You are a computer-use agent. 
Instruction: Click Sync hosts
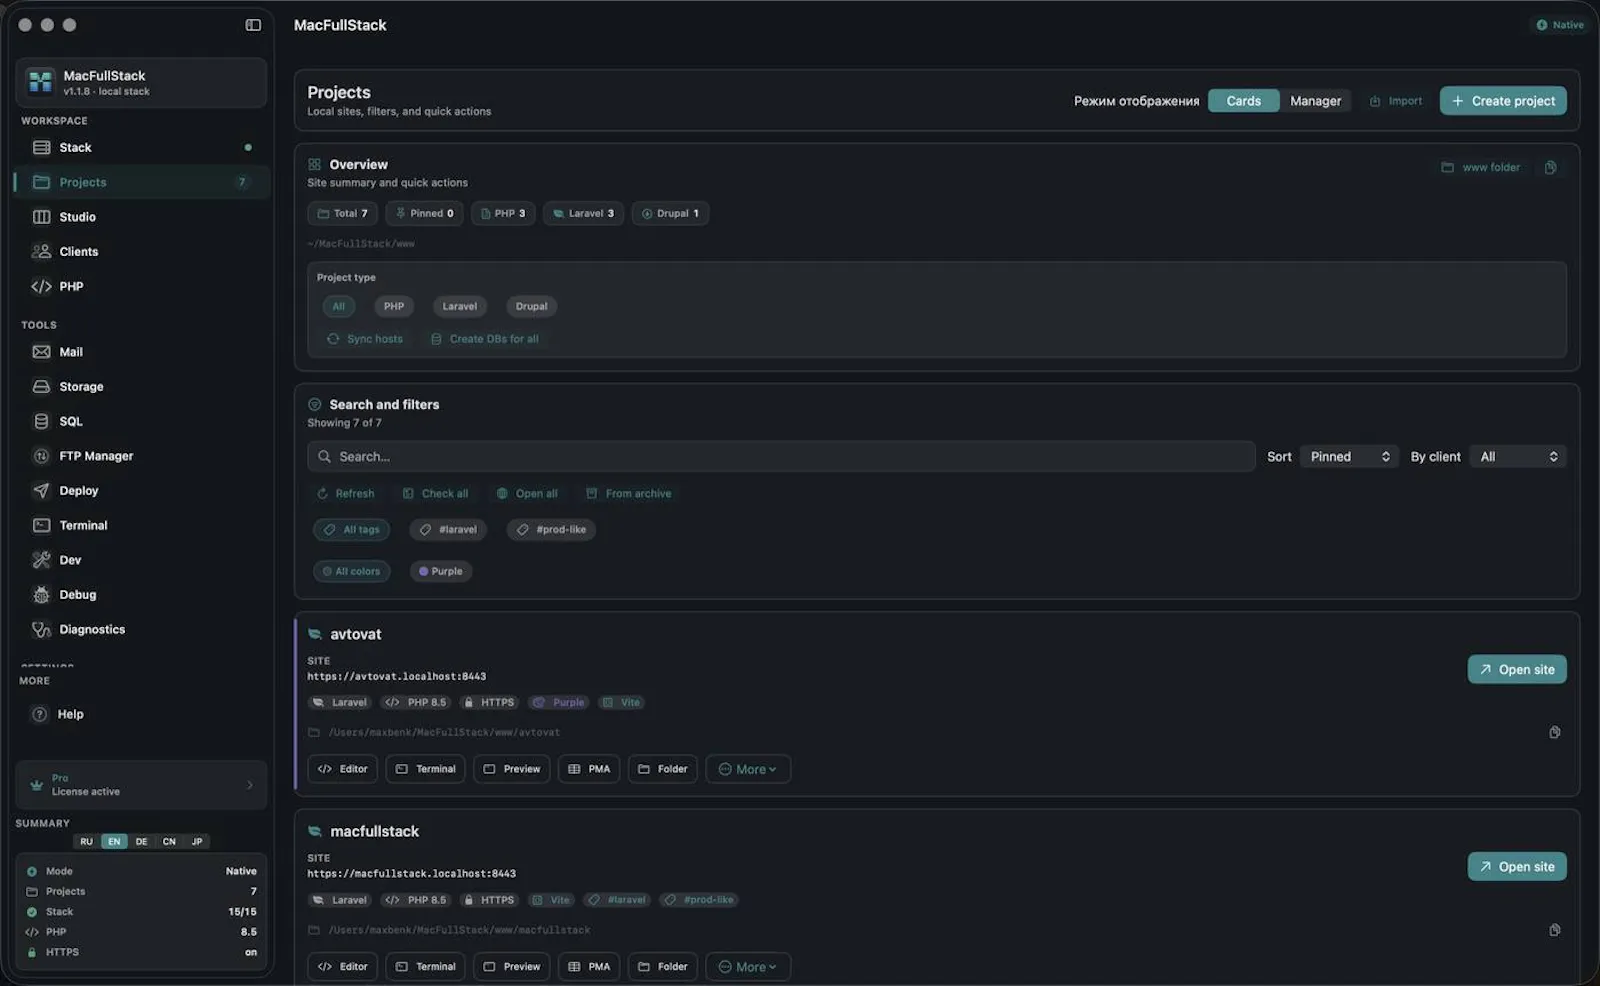click(x=365, y=339)
